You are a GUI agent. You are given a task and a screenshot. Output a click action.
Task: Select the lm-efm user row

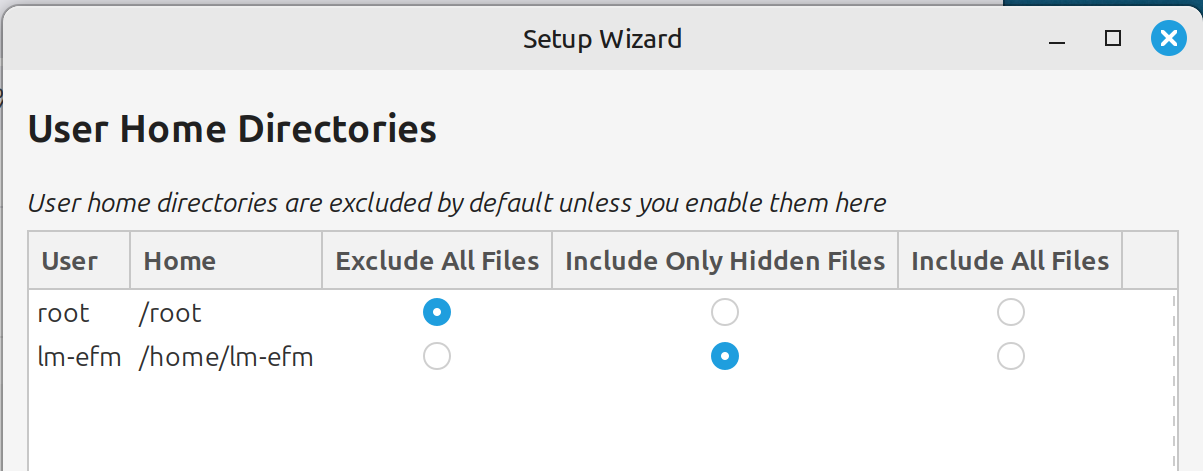pyautogui.click(x=79, y=357)
